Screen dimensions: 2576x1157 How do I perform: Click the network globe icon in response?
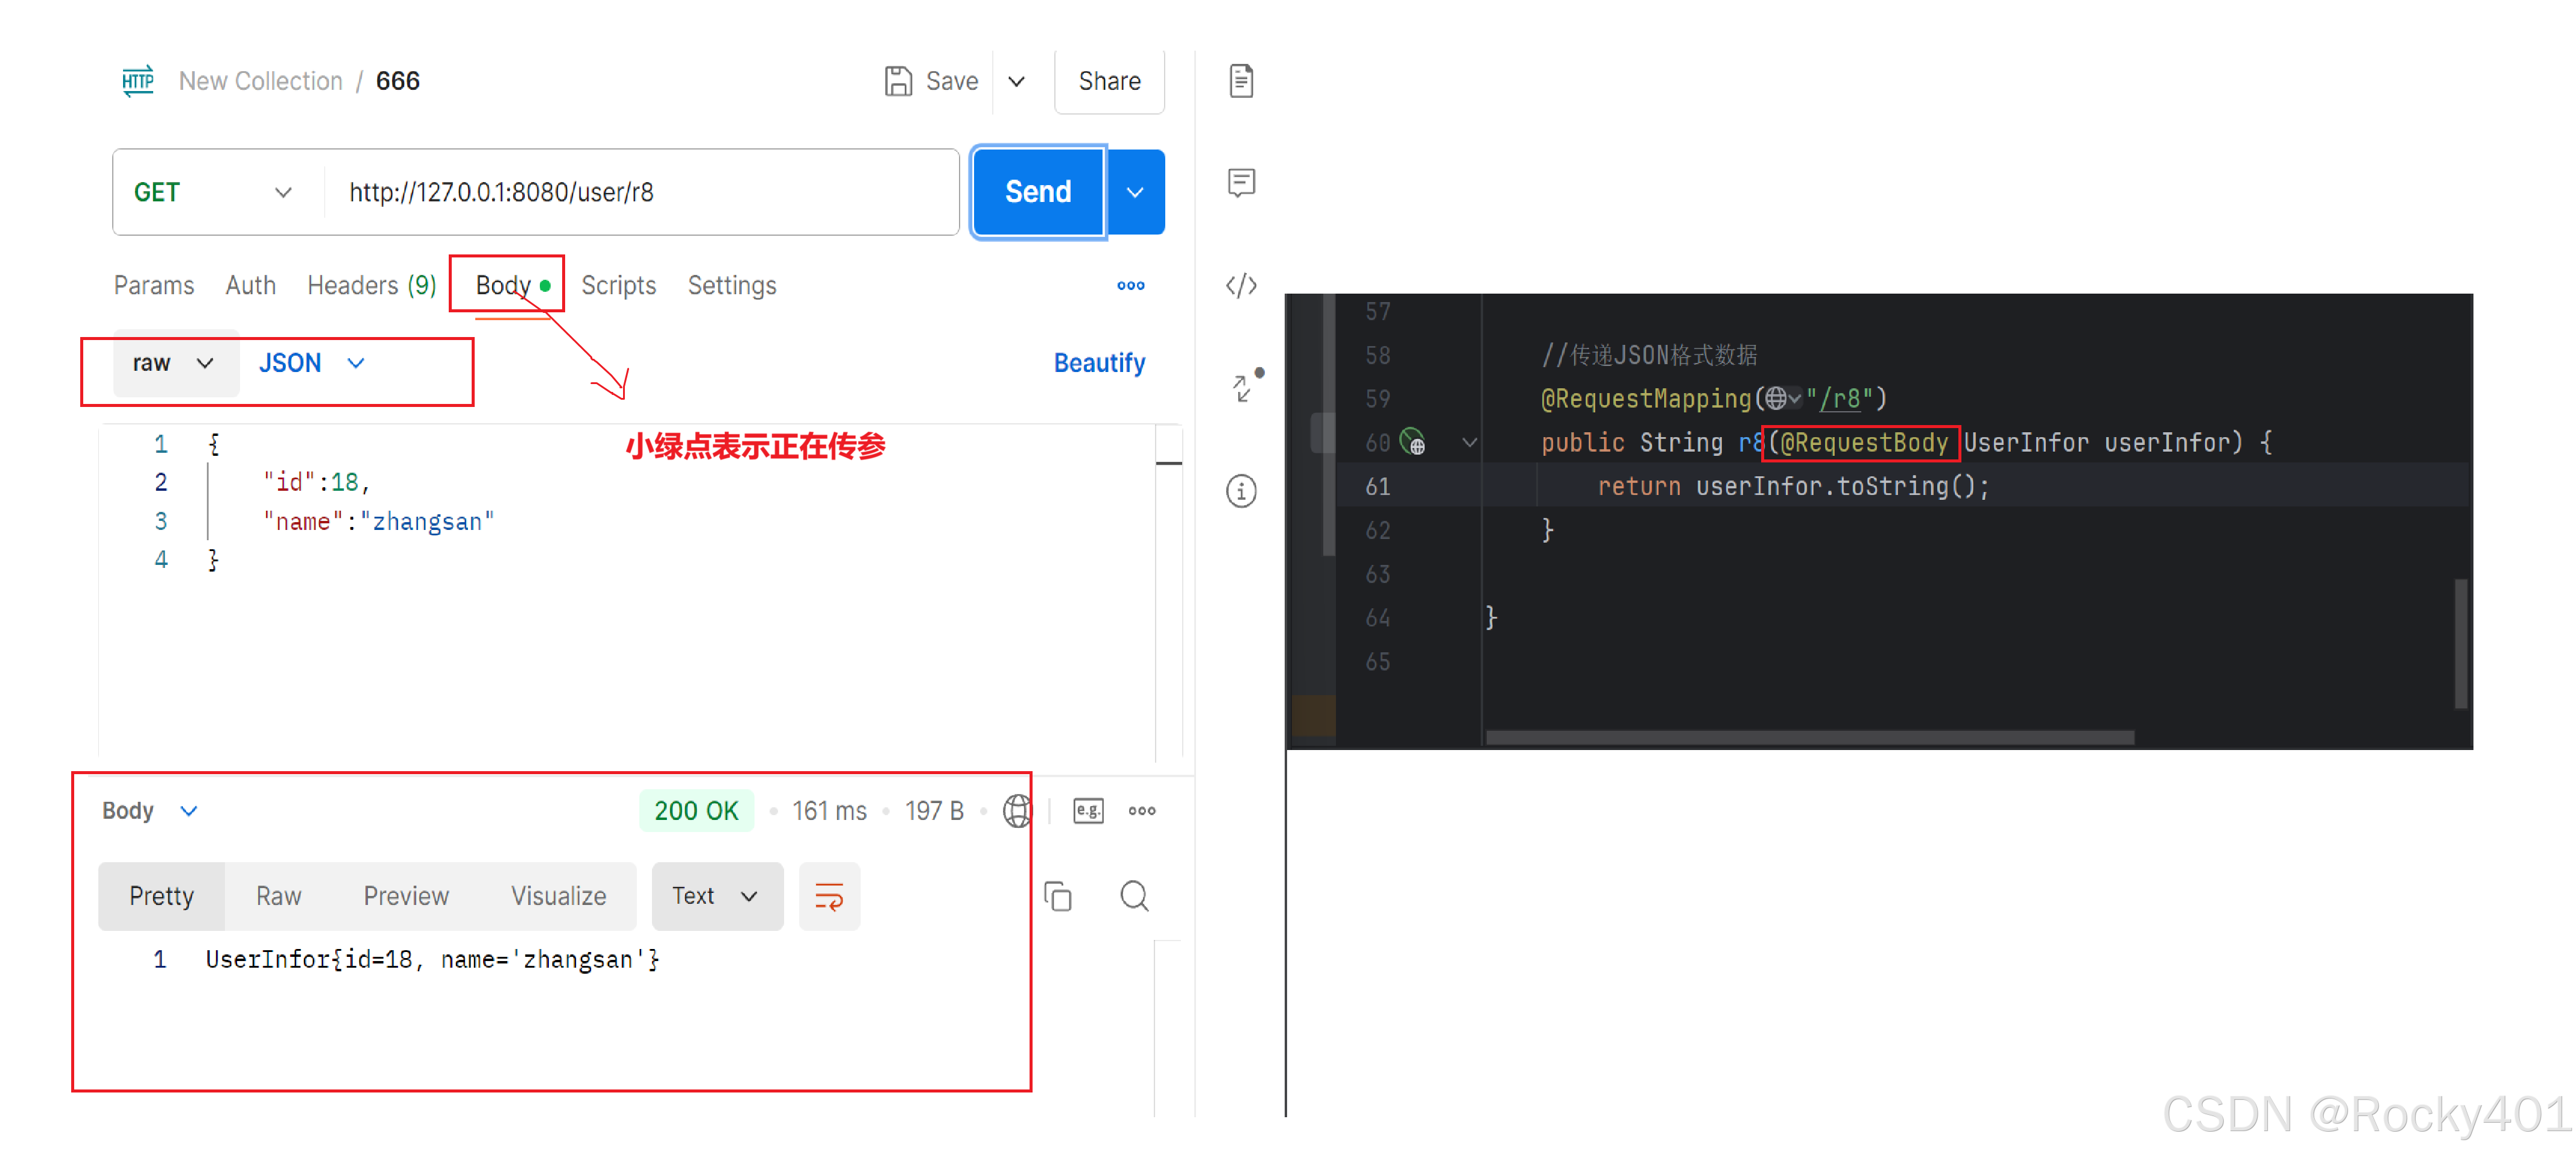pos(1017,810)
